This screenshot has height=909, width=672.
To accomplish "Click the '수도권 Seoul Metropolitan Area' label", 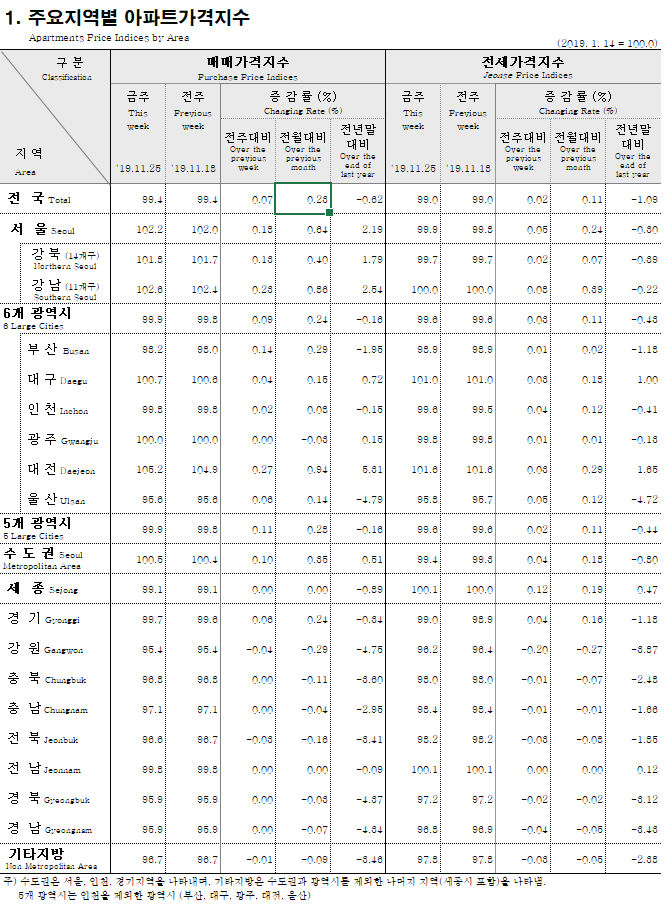I will click(x=43, y=559).
